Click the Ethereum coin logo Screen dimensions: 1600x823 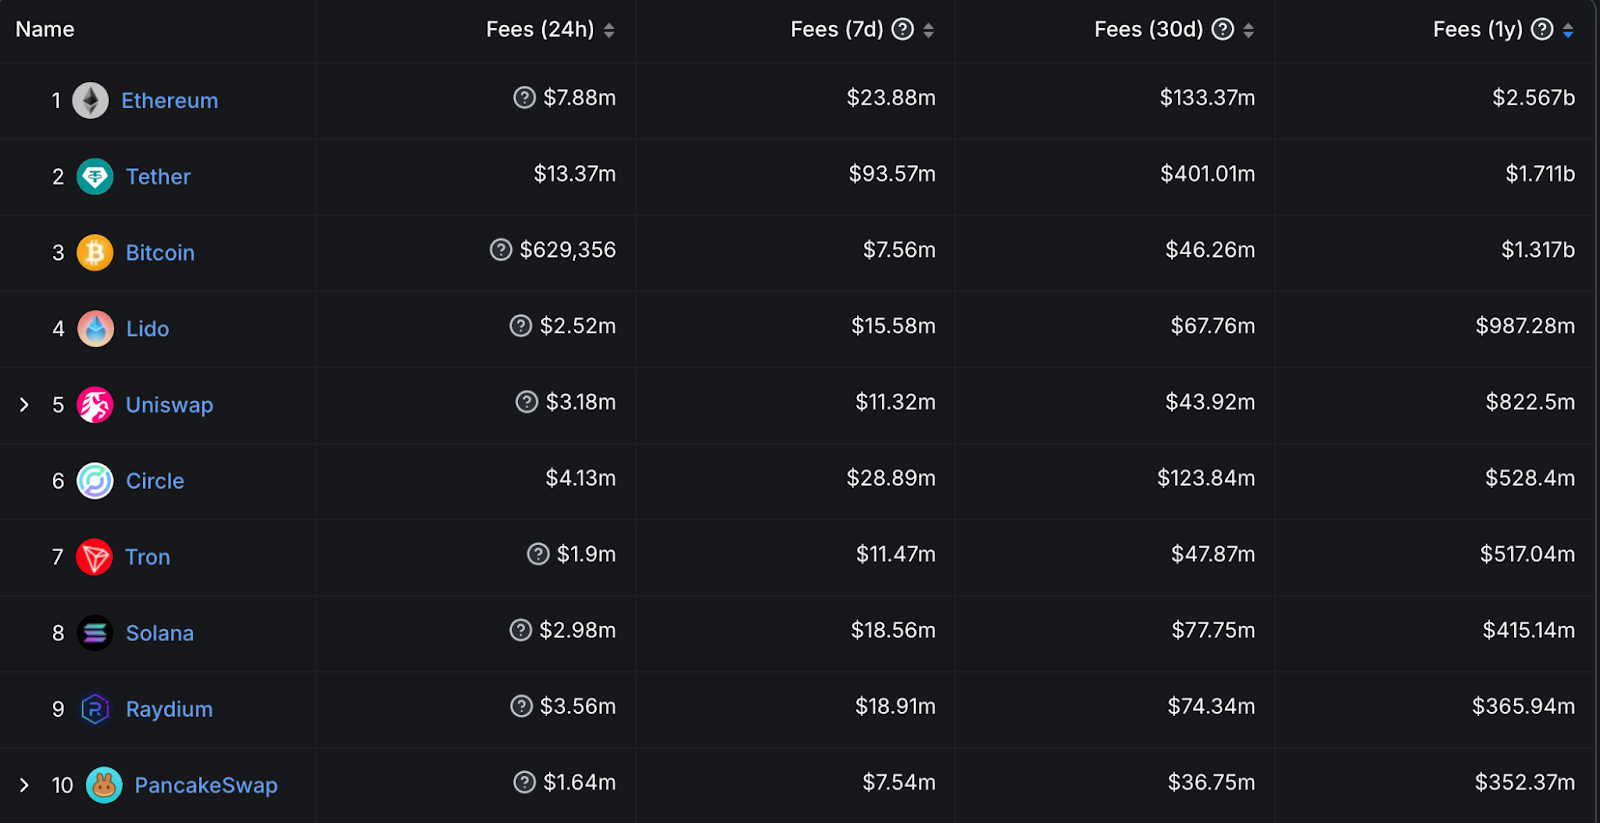pyautogui.click(x=90, y=100)
